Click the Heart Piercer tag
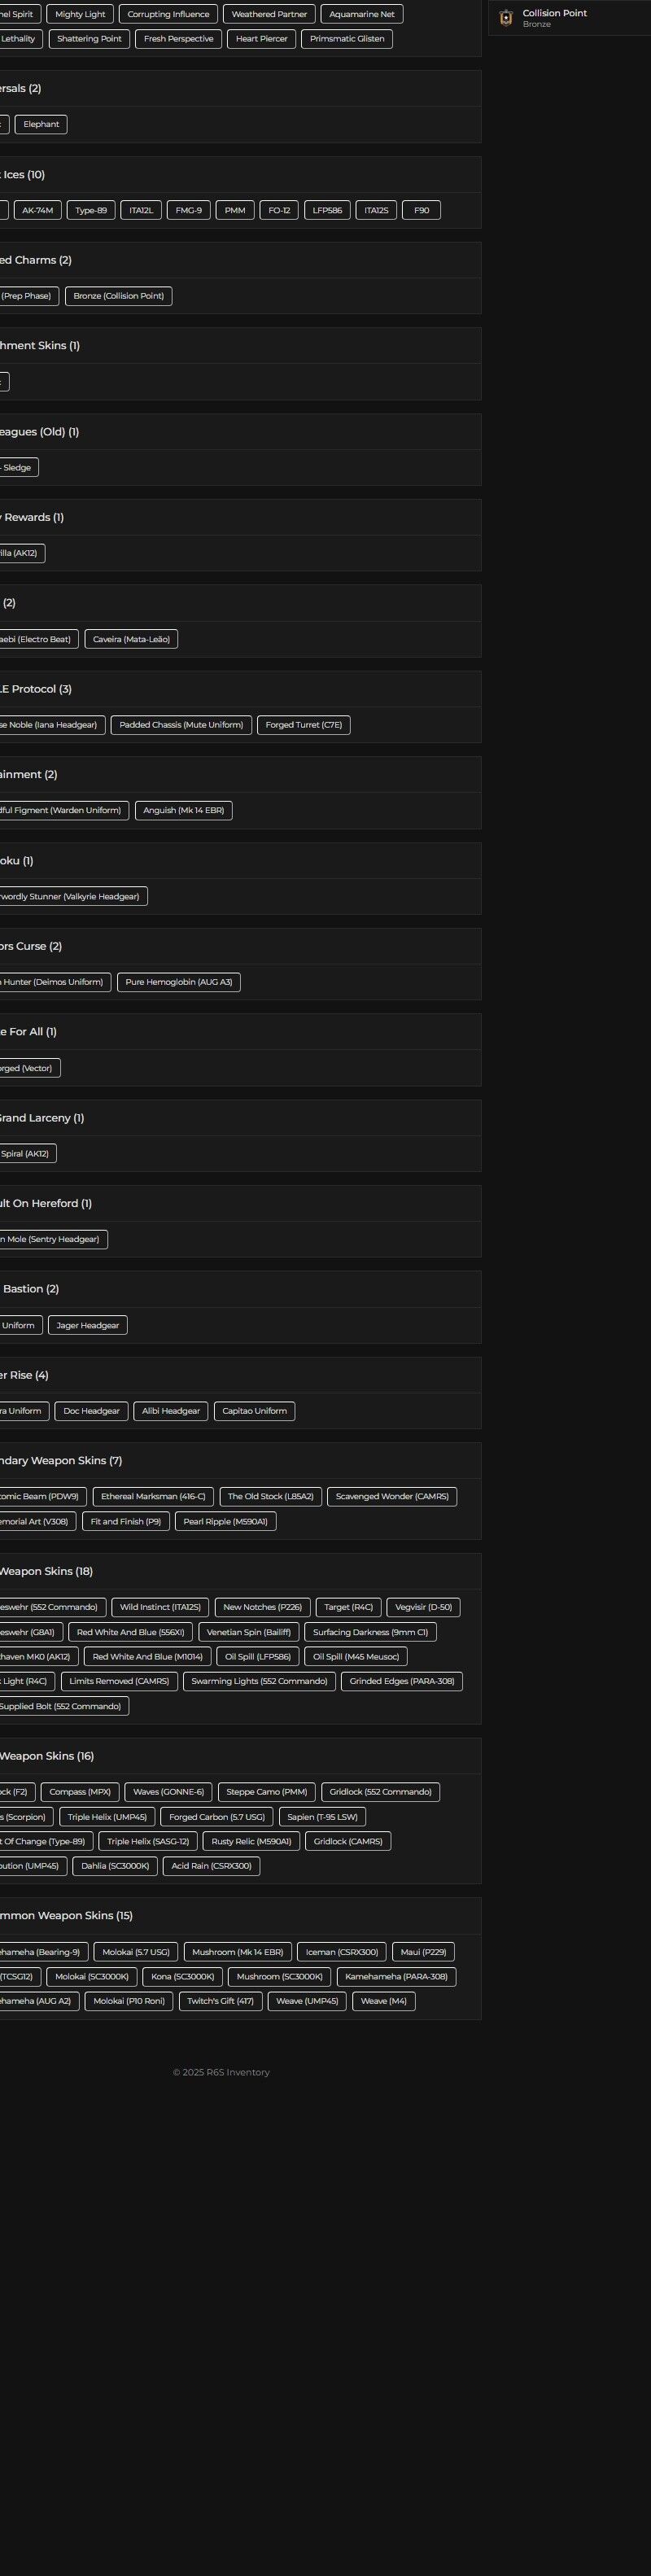The width and height of the screenshot is (651, 2576). 261,39
